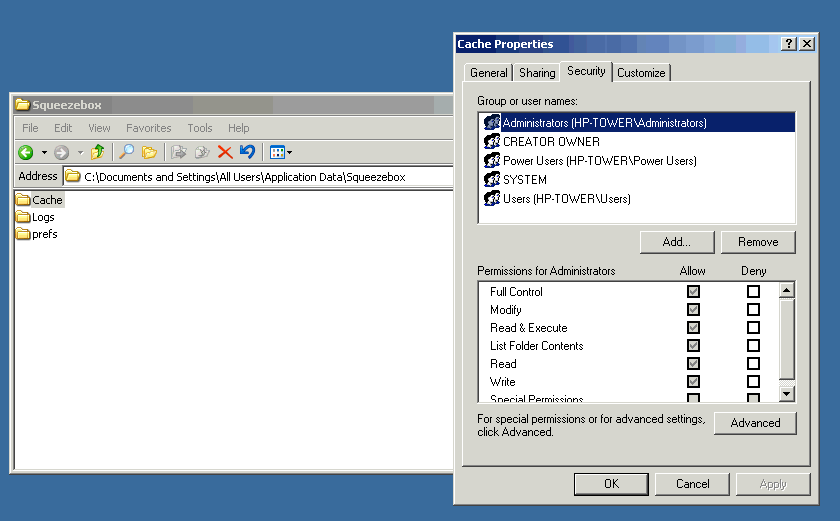Open the Customize tab
840x521 pixels.
tap(641, 73)
